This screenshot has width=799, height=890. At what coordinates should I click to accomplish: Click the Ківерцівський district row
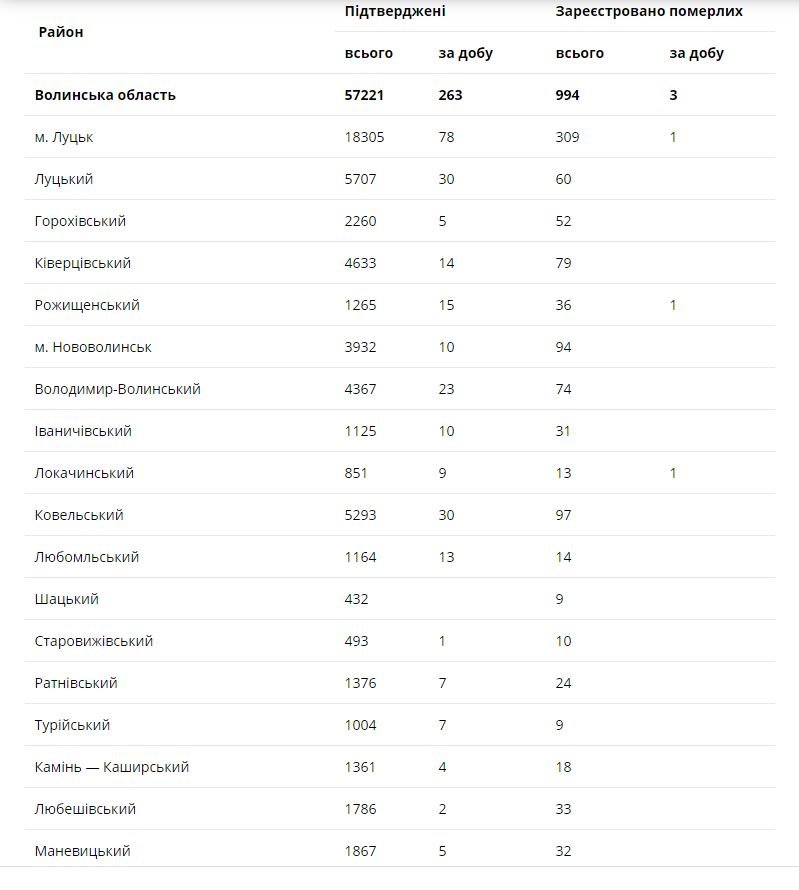pos(83,263)
